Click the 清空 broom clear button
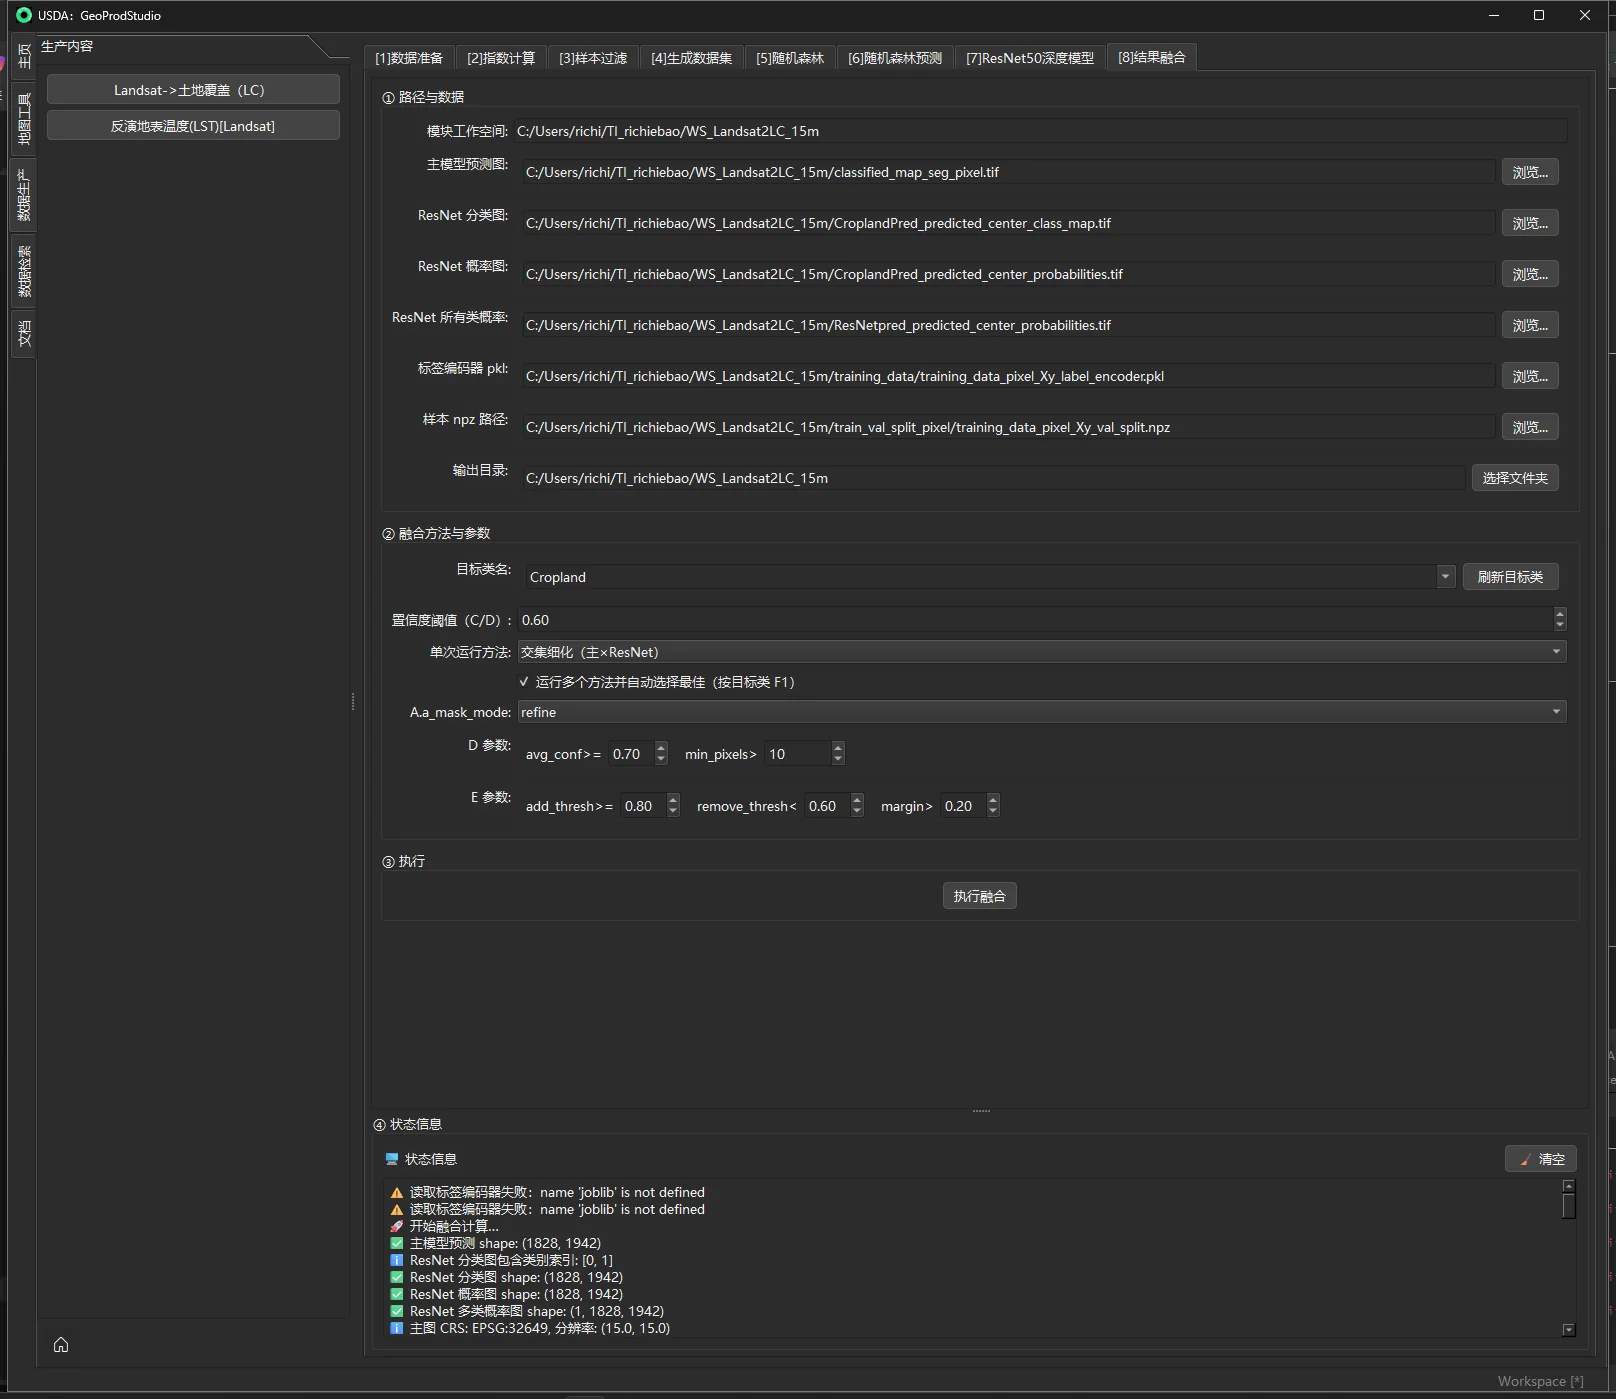Image resolution: width=1616 pixels, height=1399 pixels. tap(1541, 1159)
